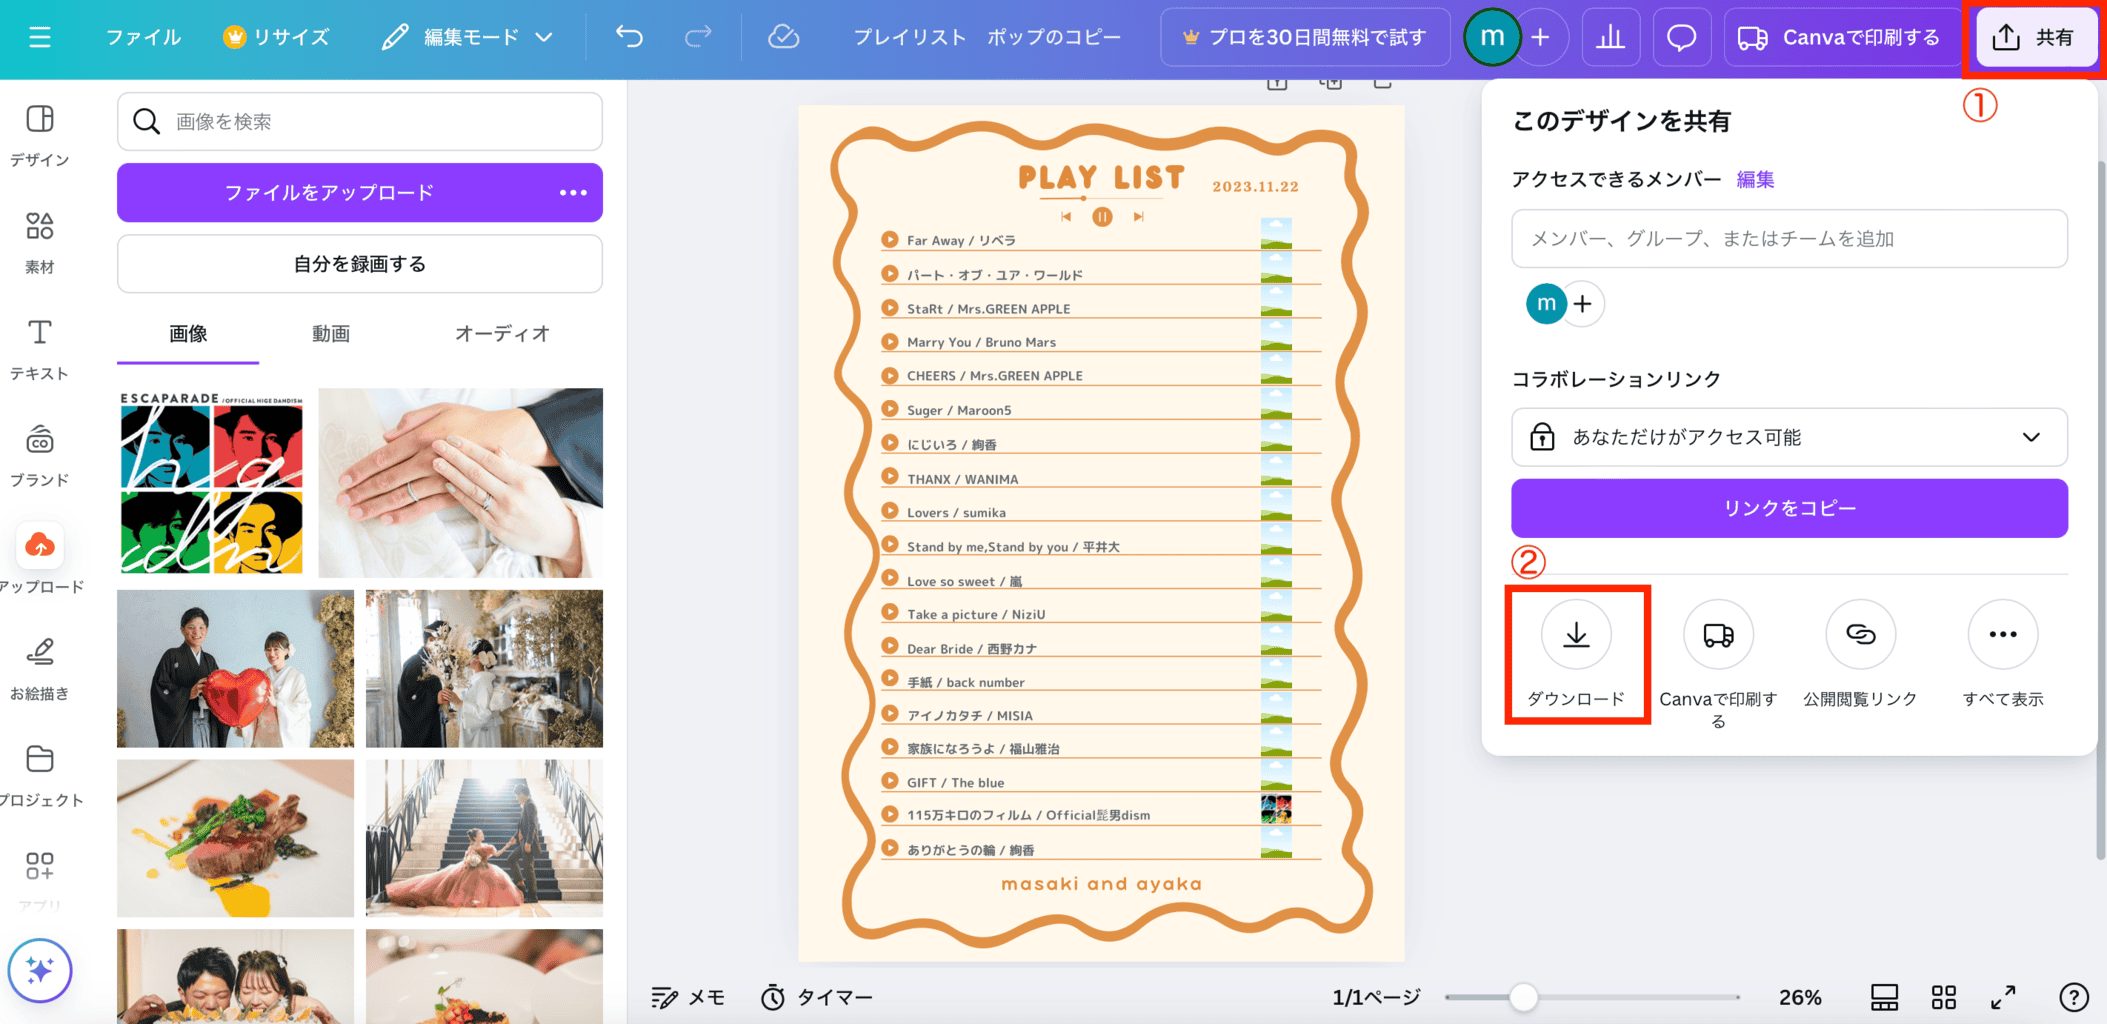Expand more upload options three-dot menu

click(573, 192)
